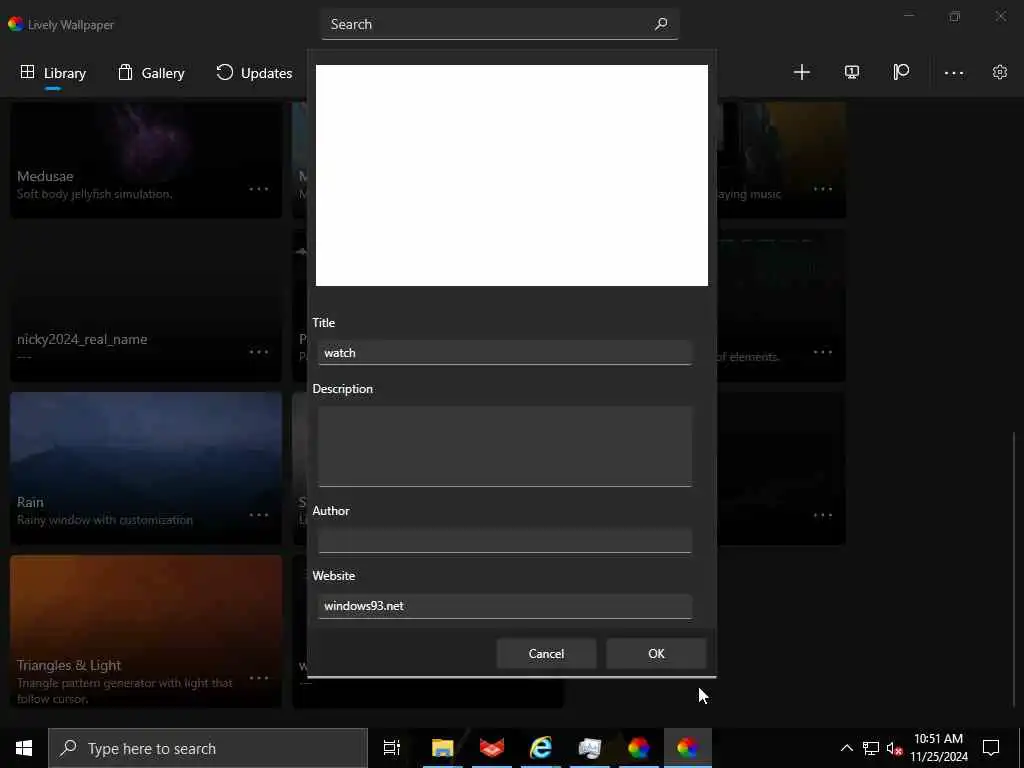Cancel the wallpaper dialog

pyautogui.click(x=546, y=654)
